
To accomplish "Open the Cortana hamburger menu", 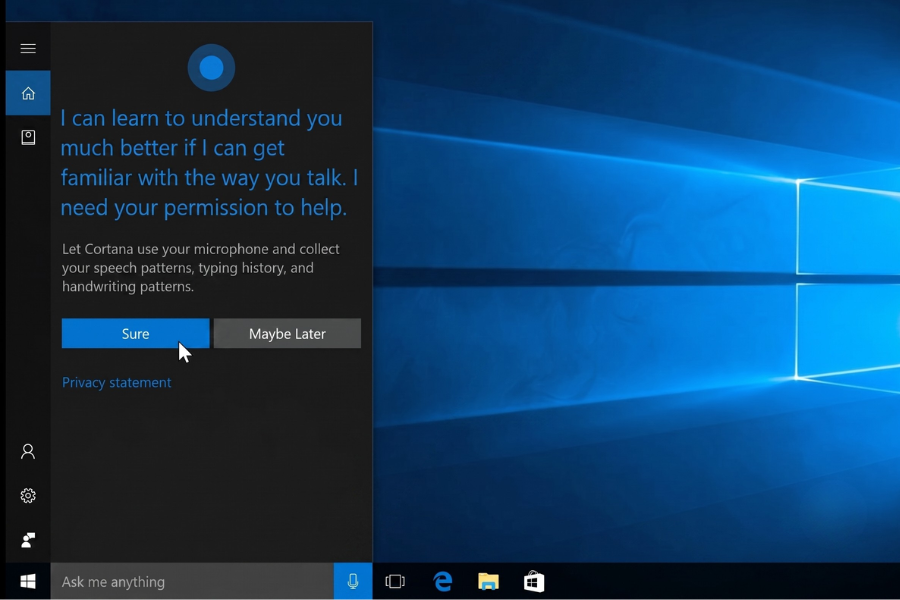I will (x=28, y=48).
